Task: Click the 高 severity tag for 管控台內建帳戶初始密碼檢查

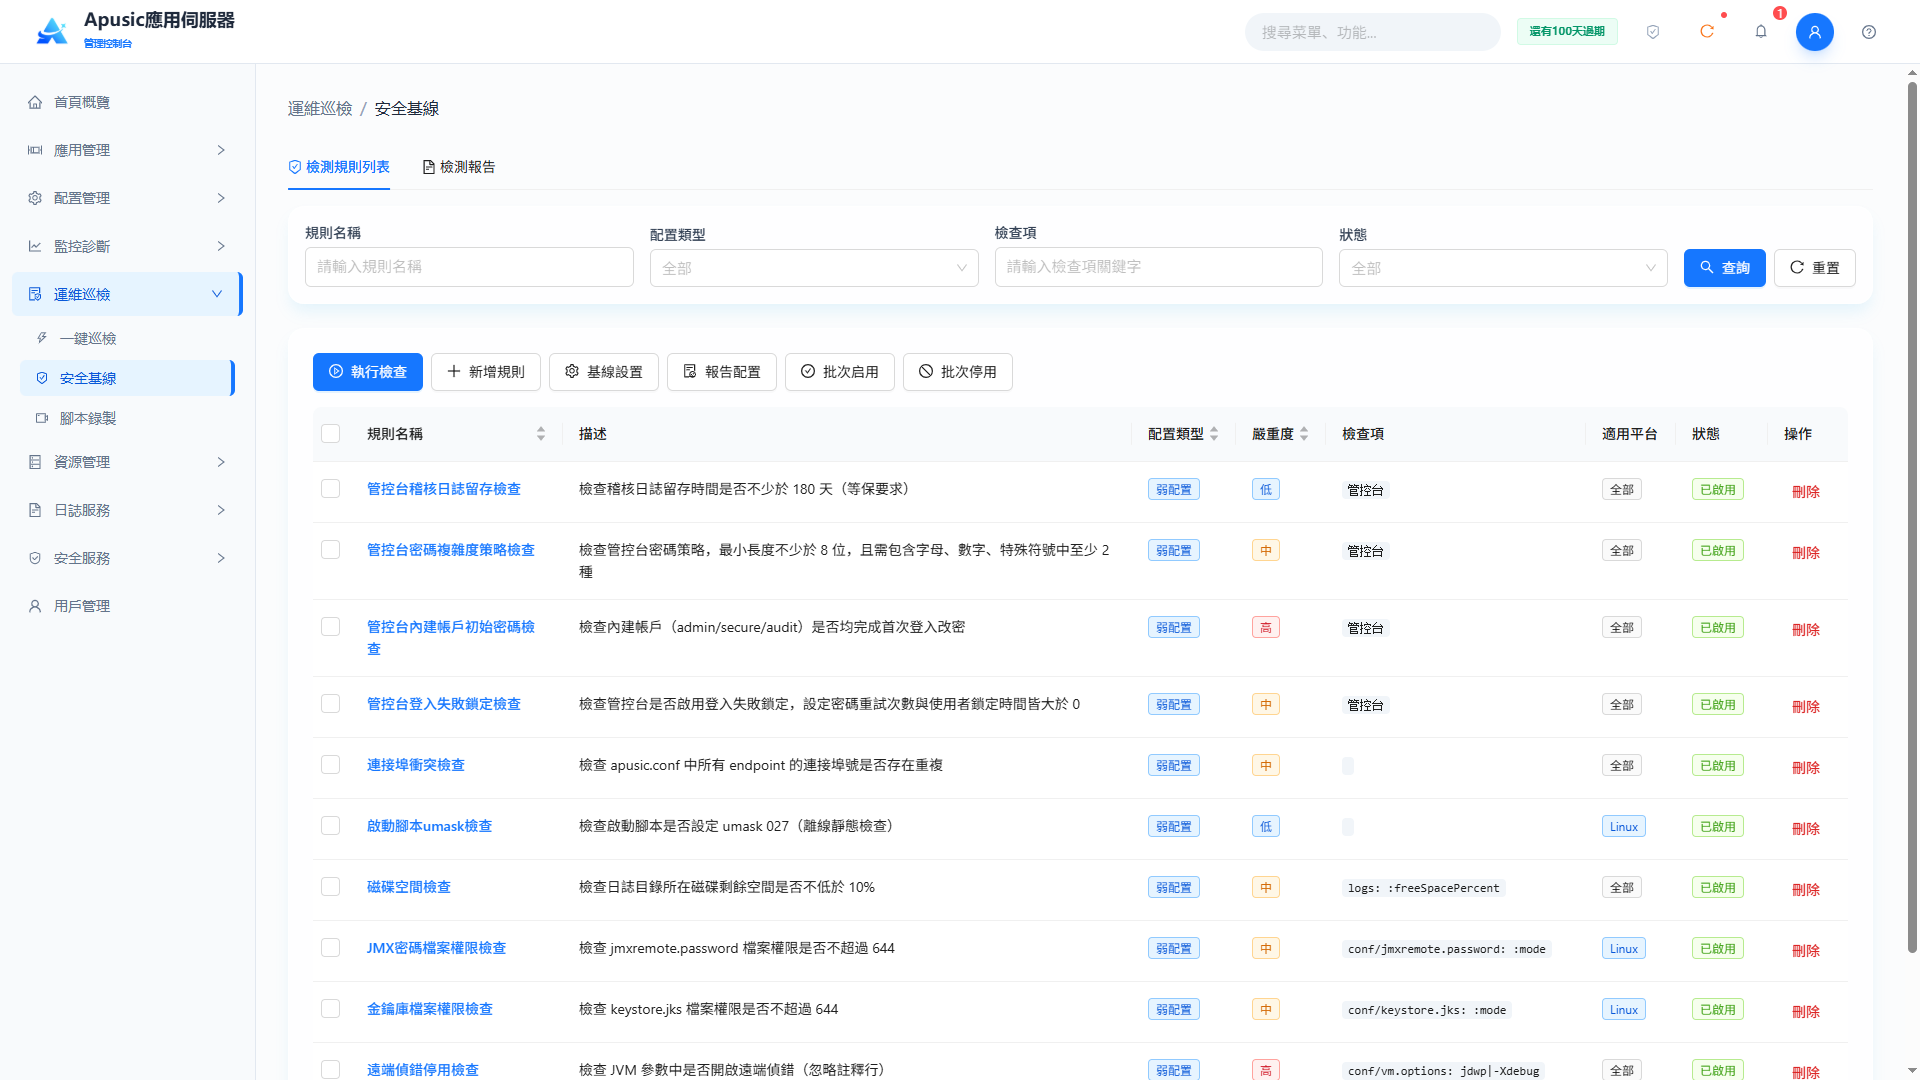Action: point(1266,628)
